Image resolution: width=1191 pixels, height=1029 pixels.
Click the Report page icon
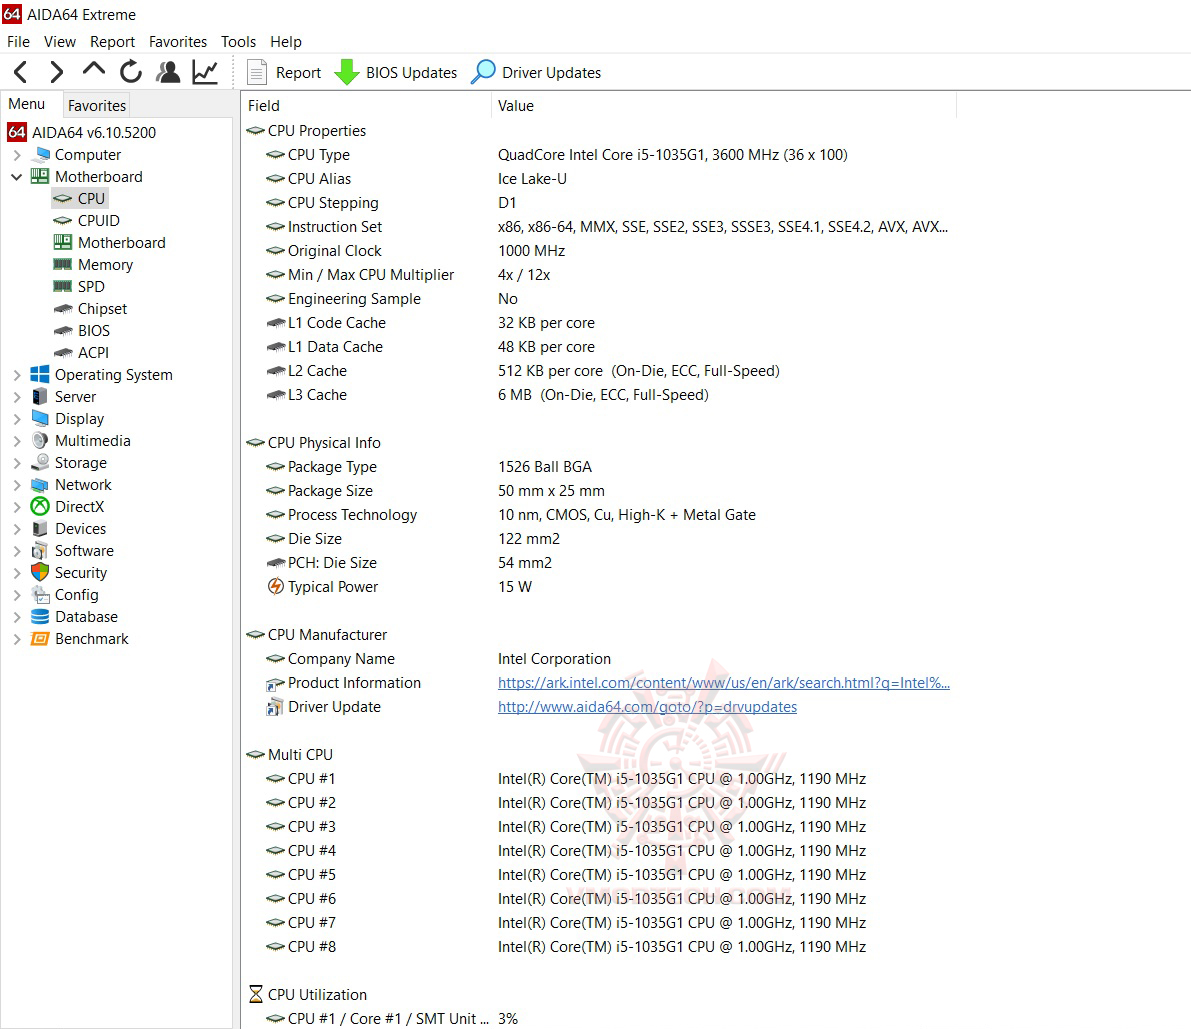(x=257, y=72)
